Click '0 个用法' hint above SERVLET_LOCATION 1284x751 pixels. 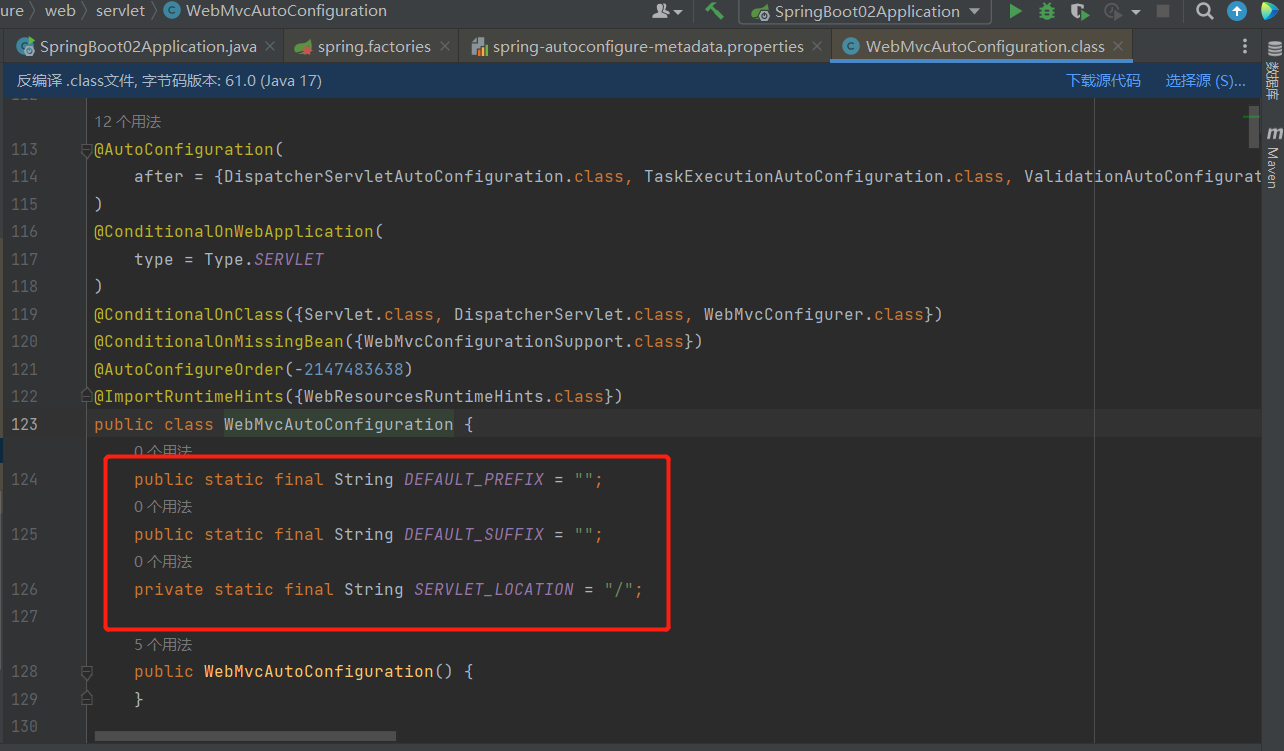pyautogui.click(x=163, y=562)
